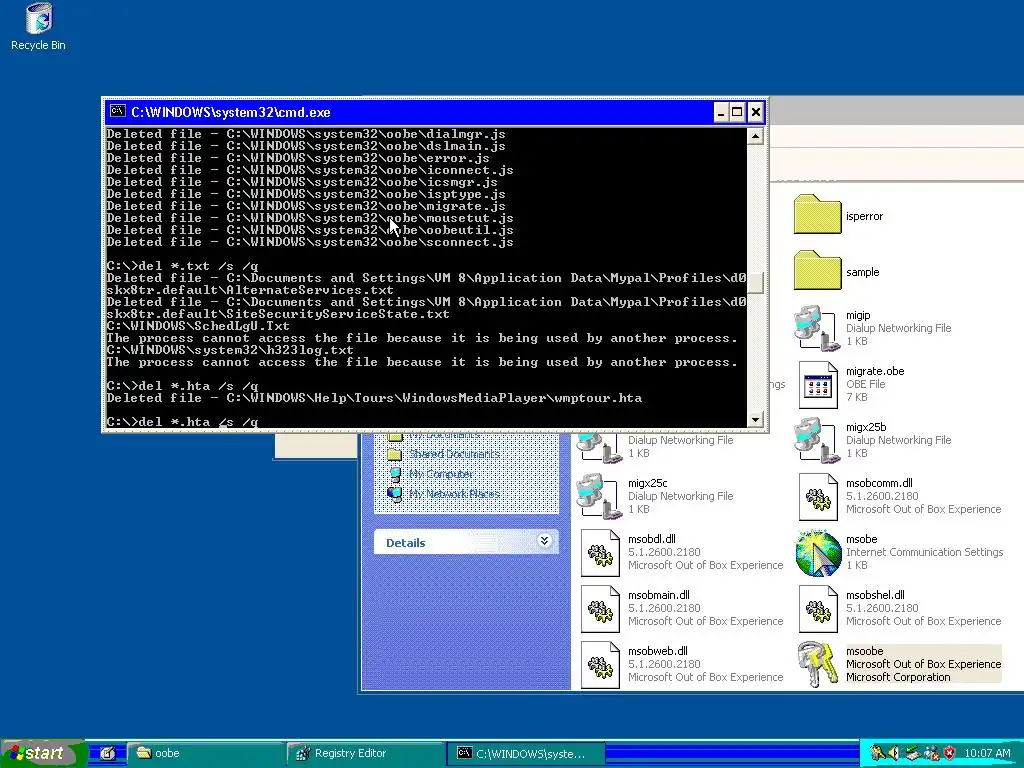
Task: Expand the Details panel chevron
Action: click(x=544, y=541)
